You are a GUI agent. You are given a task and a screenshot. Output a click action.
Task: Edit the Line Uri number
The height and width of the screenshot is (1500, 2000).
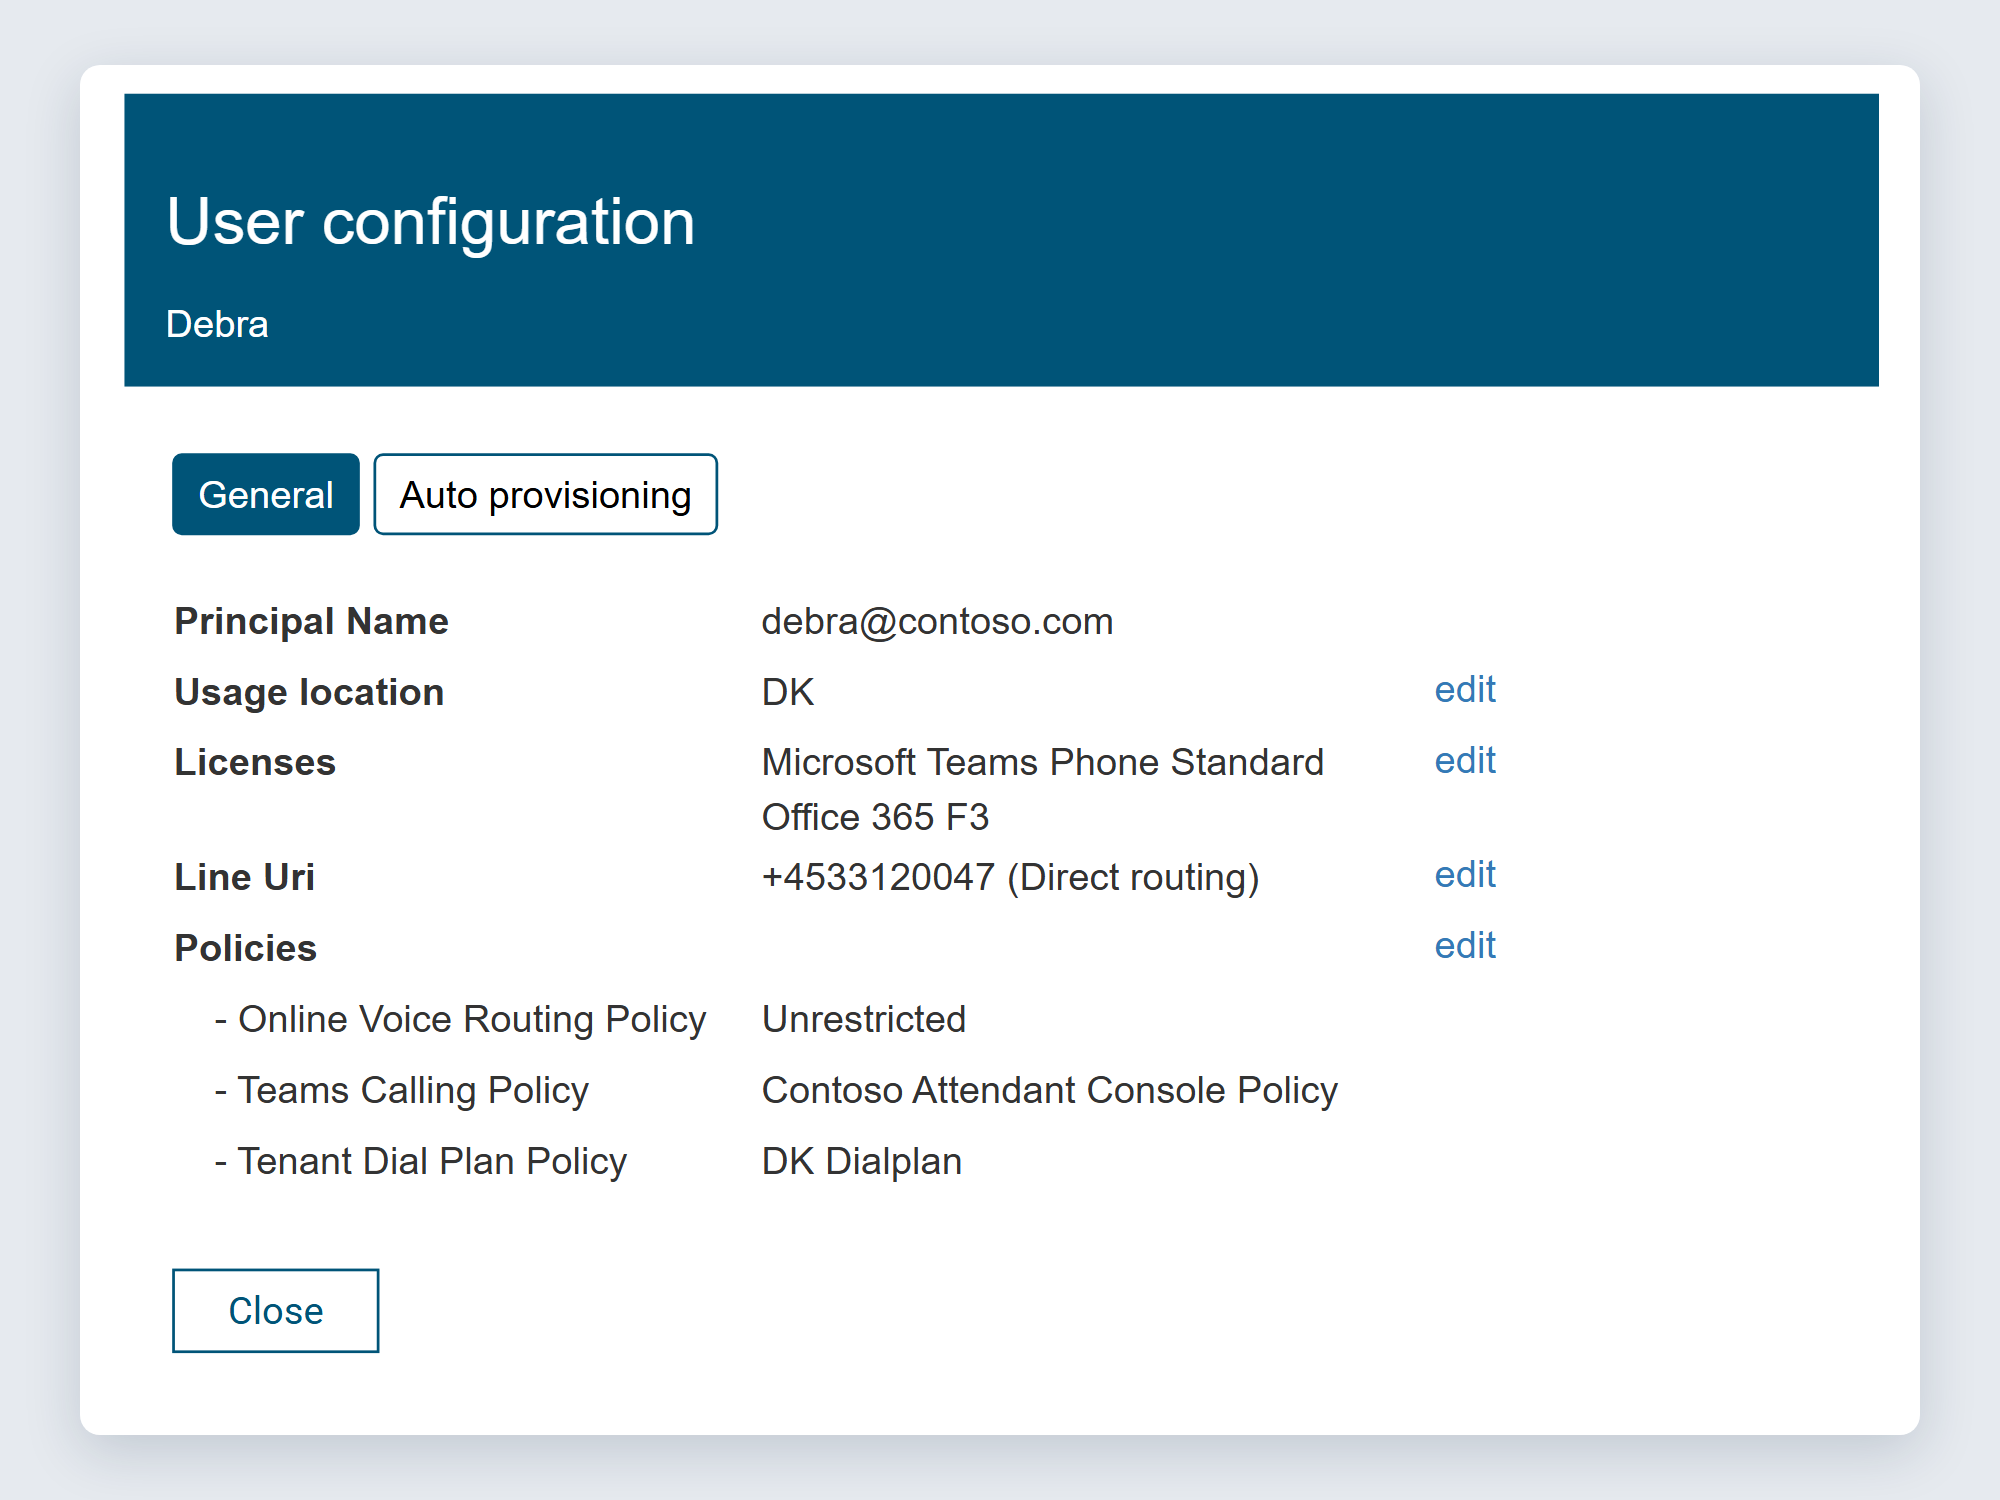pyautogui.click(x=1465, y=875)
